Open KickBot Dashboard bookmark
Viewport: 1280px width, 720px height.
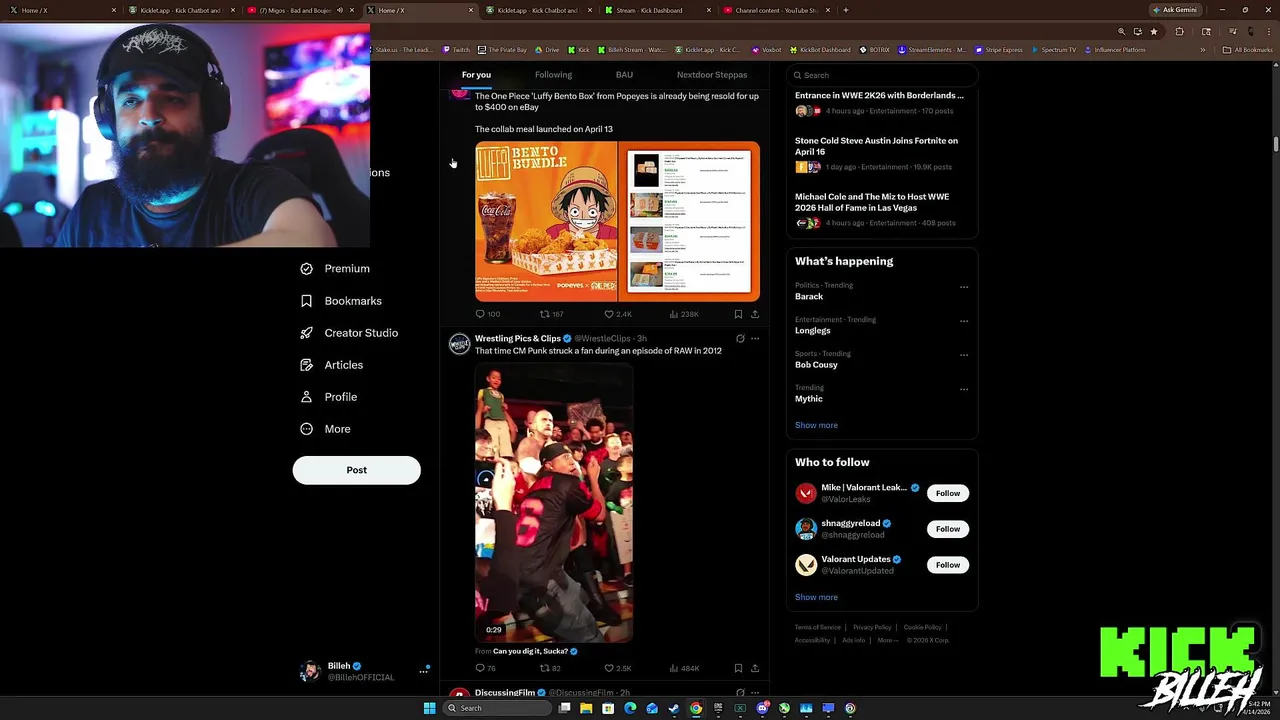tap(820, 50)
